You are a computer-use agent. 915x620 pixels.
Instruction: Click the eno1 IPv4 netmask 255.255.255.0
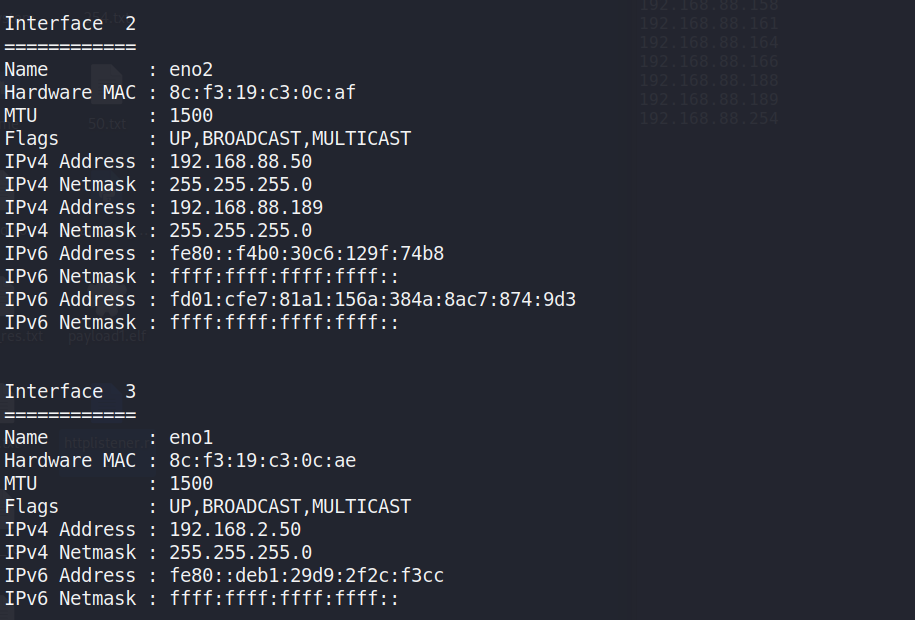click(x=240, y=552)
